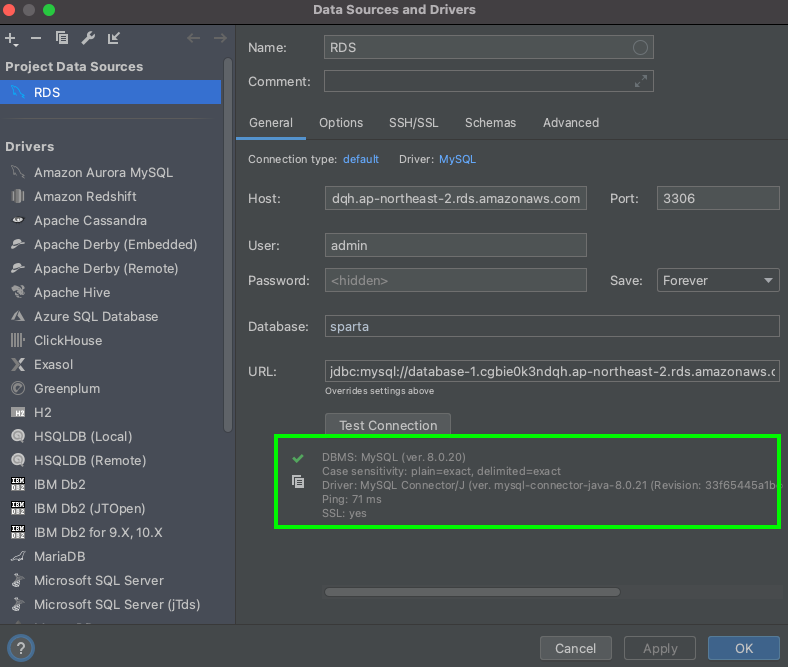This screenshot has width=788, height=667.
Task: Click the horizontal scrollbar in settings pane
Action: click(472, 592)
